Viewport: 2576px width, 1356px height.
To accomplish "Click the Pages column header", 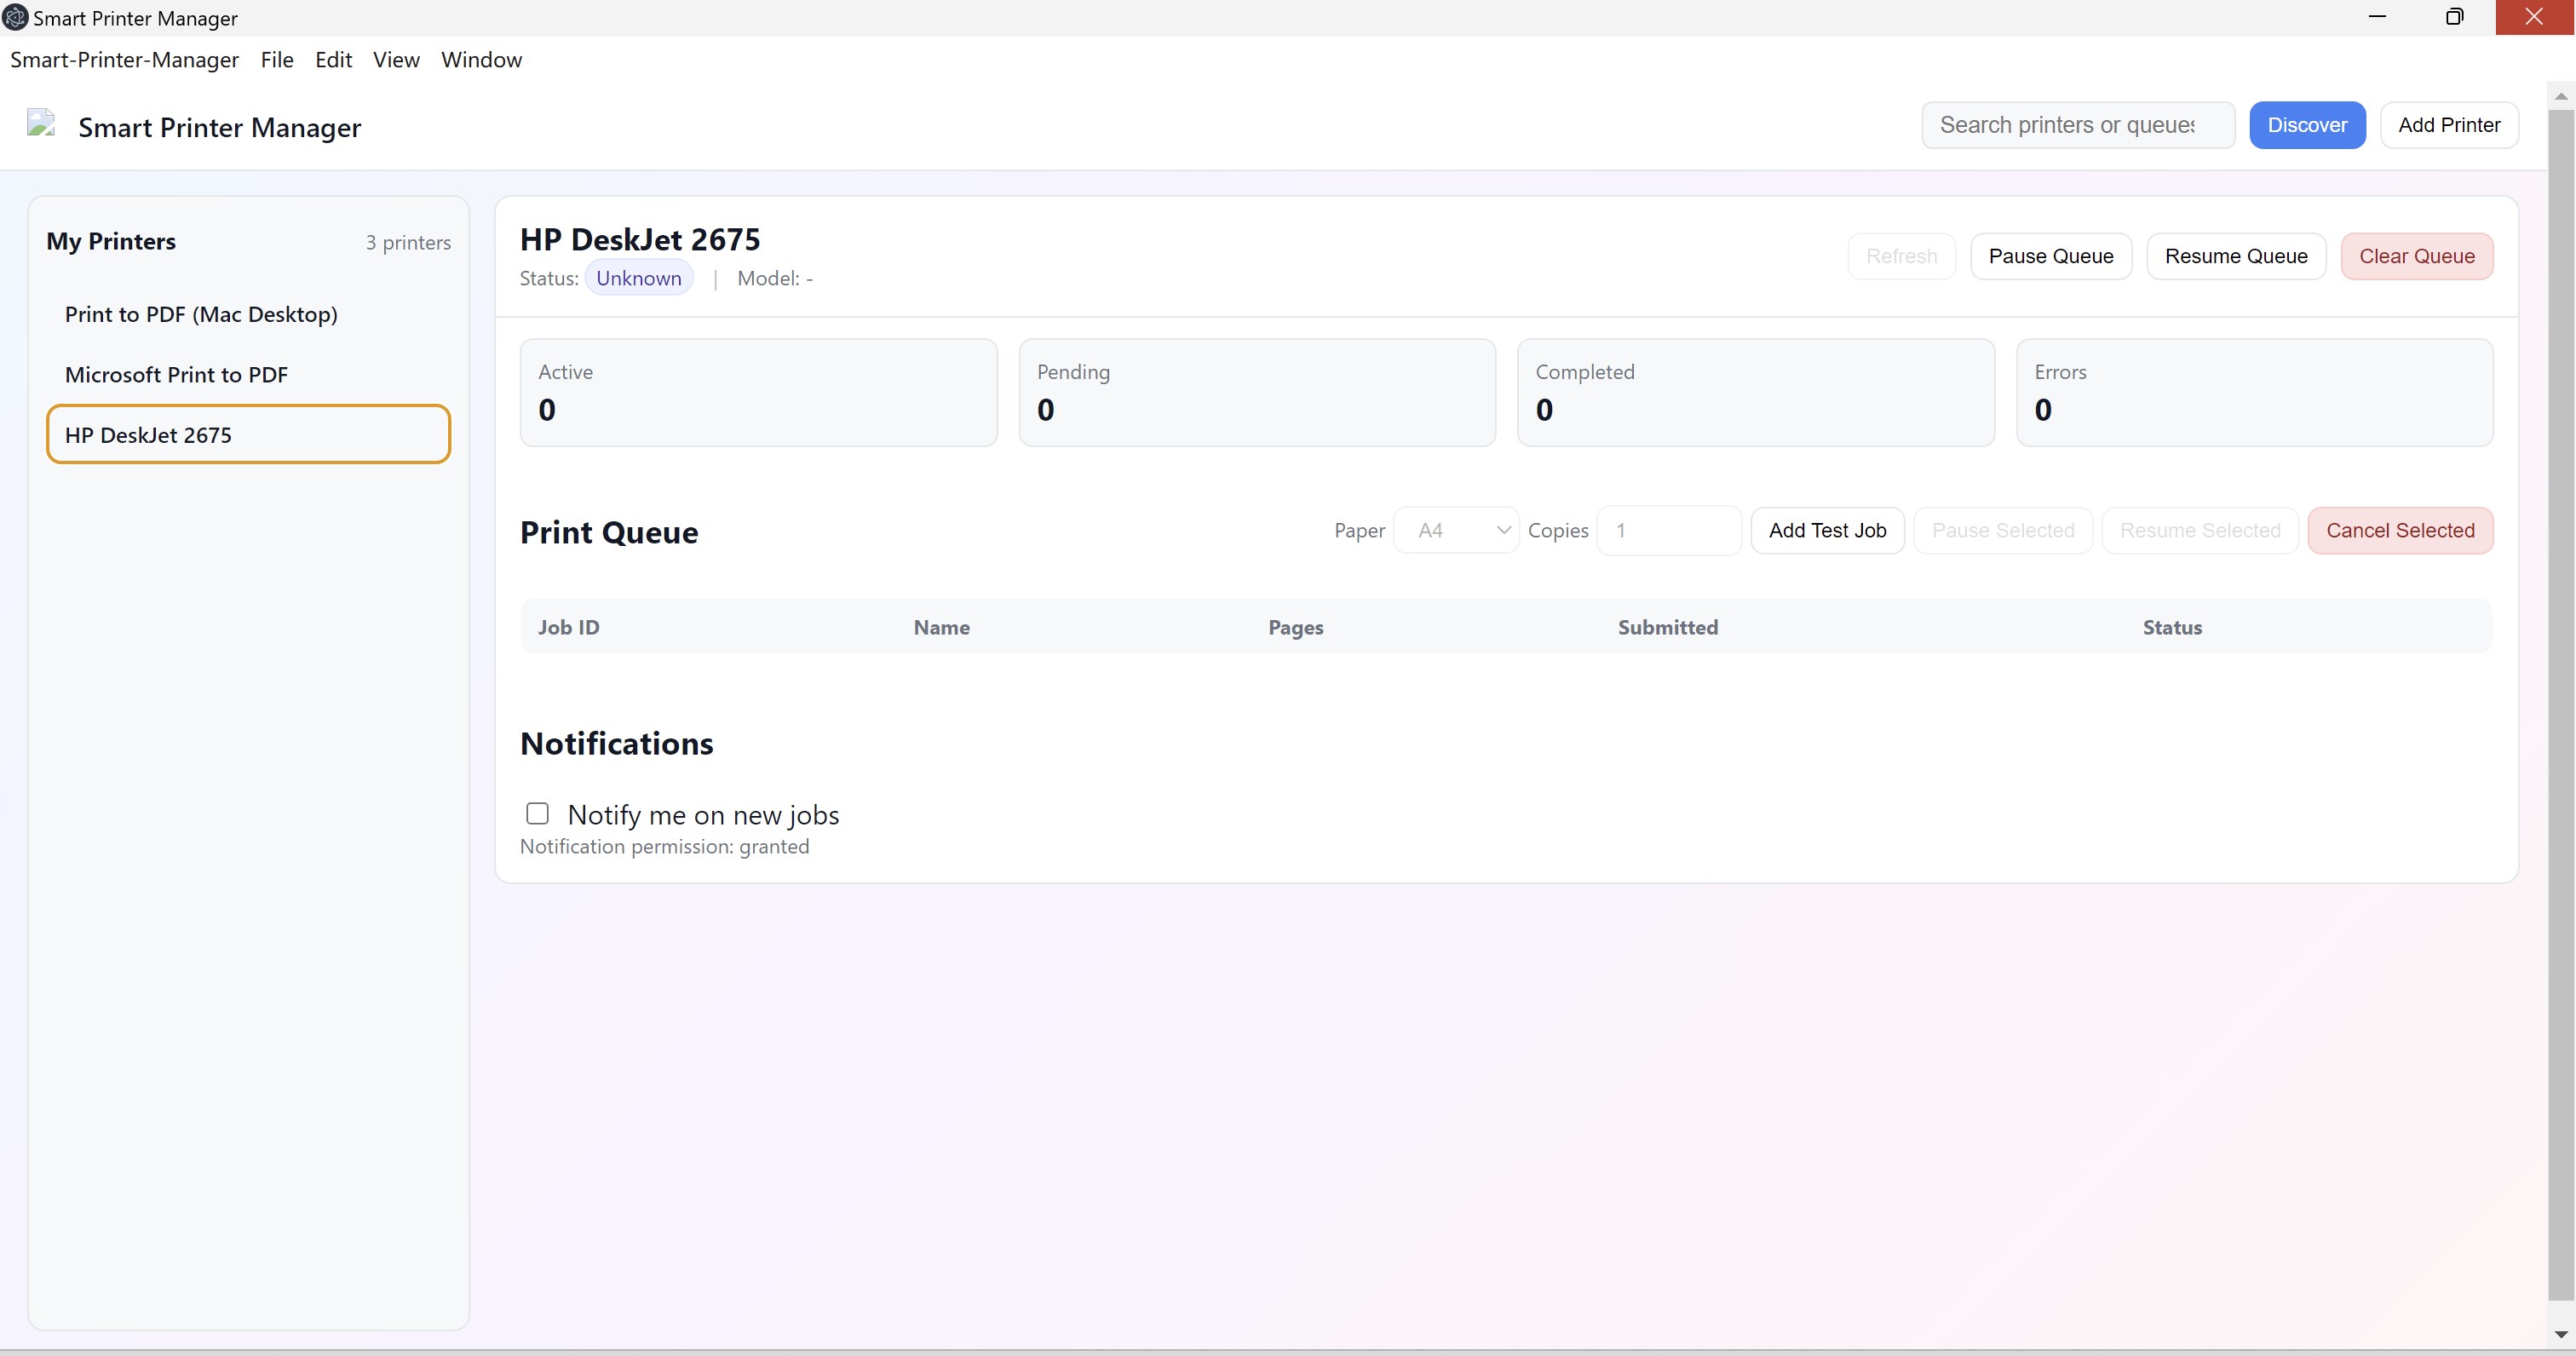I will pos(1295,627).
